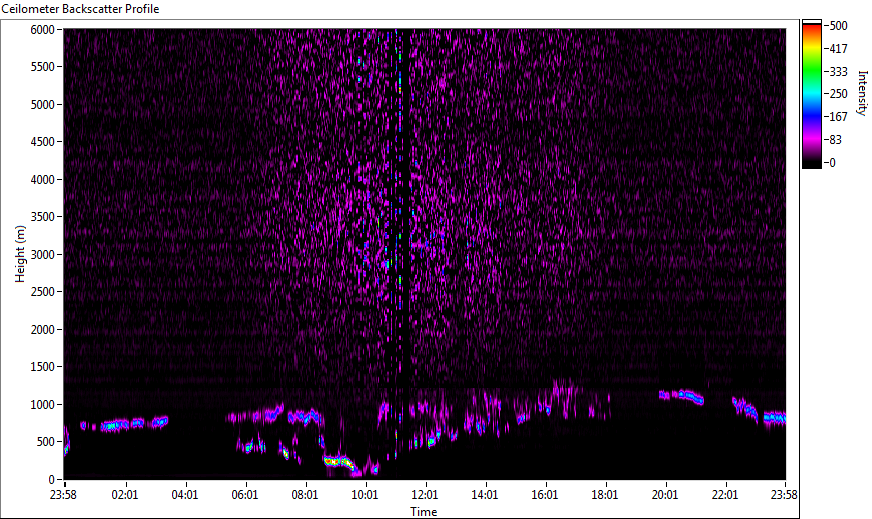
Task: Click the 16:01 time tick label
Action: coord(545,495)
